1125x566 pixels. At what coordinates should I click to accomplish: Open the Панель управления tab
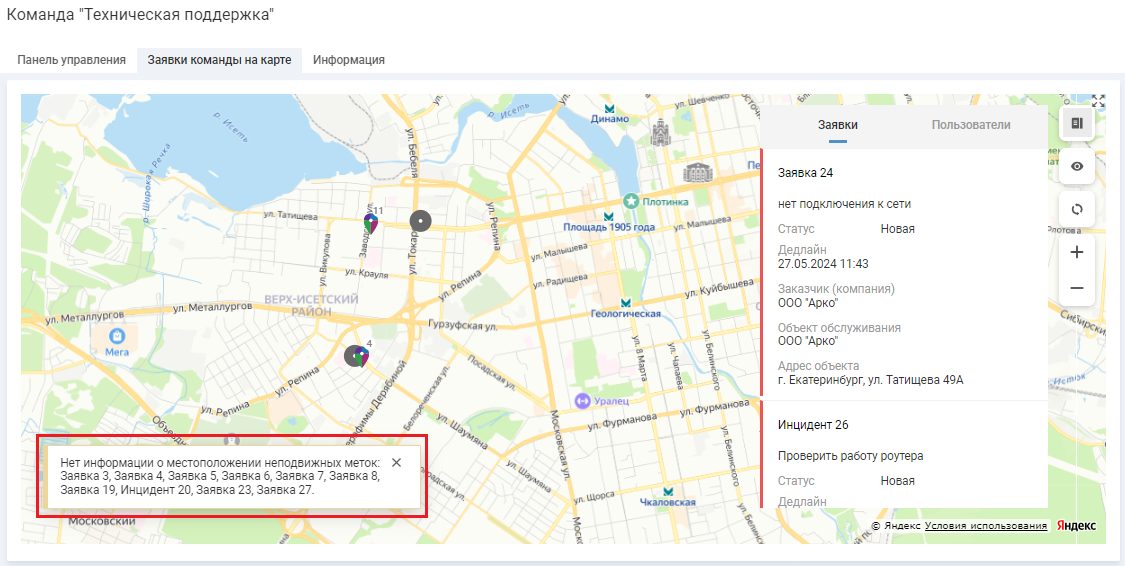(x=71, y=60)
